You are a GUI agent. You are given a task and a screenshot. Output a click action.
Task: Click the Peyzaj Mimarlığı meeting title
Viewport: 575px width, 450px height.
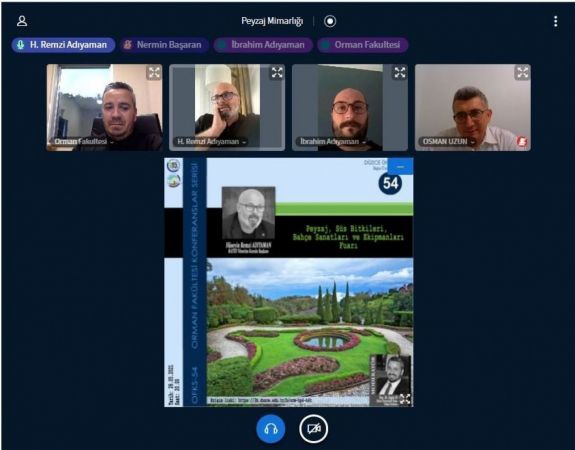pos(272,21)
